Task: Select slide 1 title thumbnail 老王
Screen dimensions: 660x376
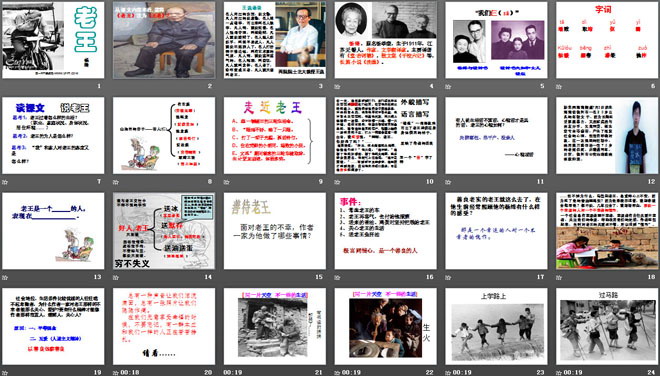Action: 53,40
